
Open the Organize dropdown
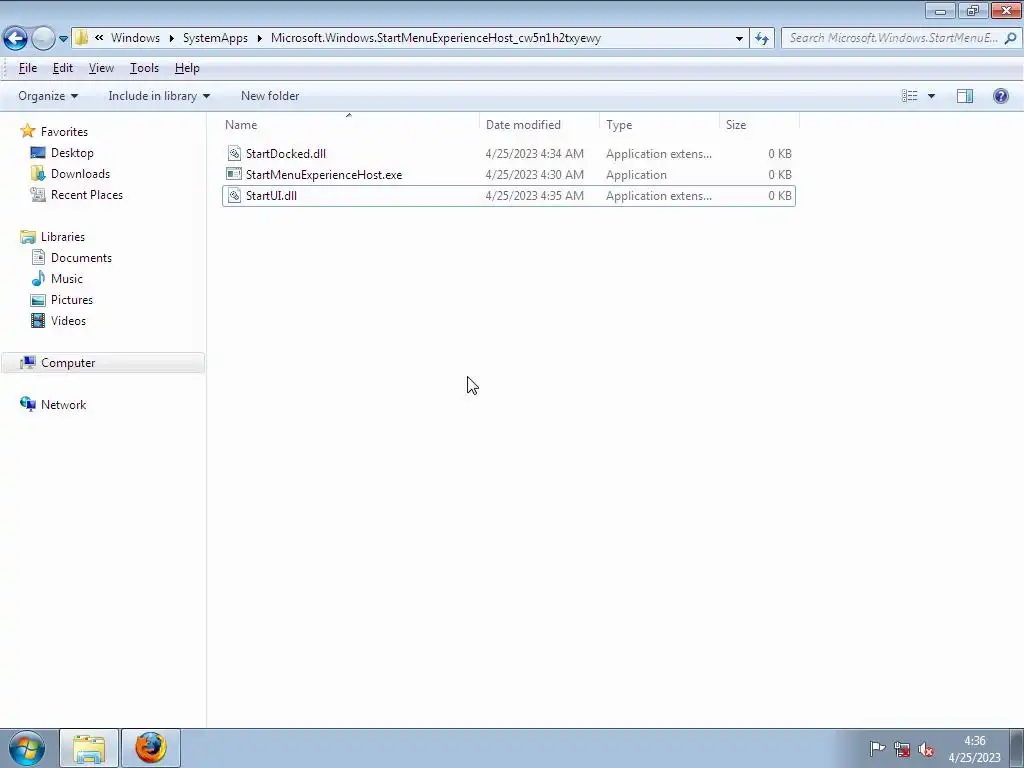coord(48,96)
